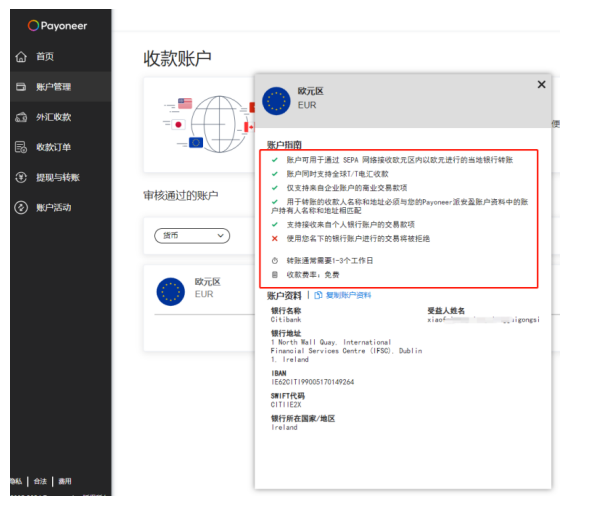The width and height of the screenshot is (589, 506).
Task: Click the globe illustration banner
Action: (209, 124)
